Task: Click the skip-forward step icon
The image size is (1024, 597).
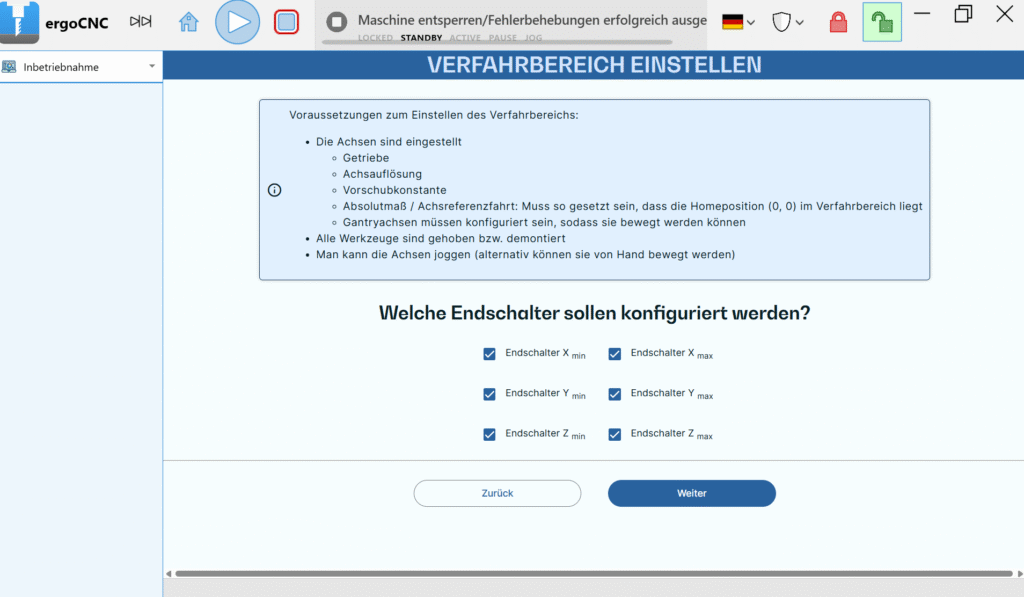Action: (x=141, y=21)
